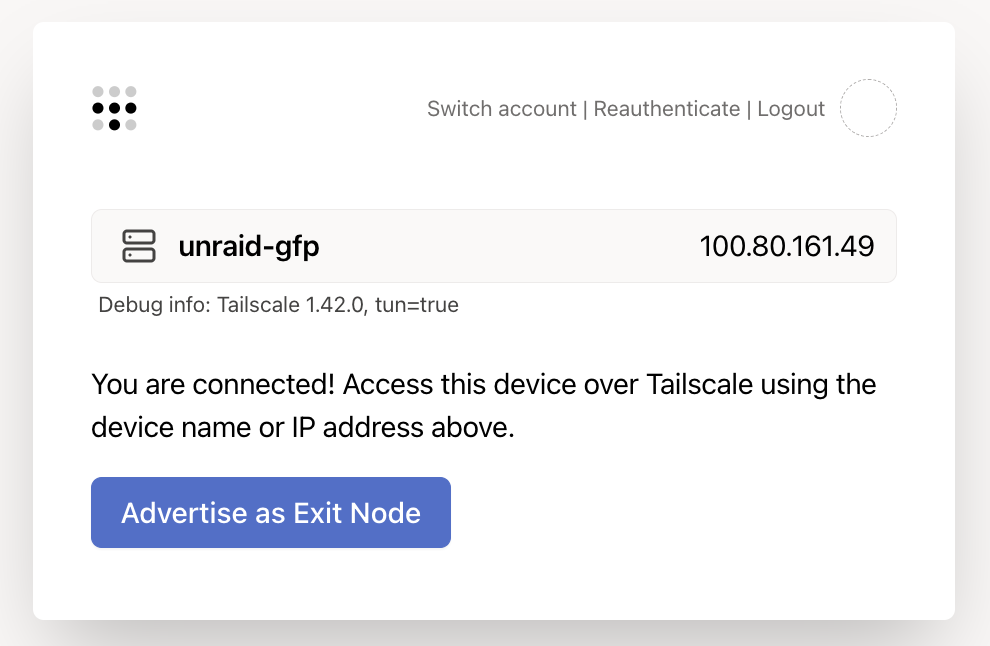Log out using the Logout link

[791, 109]
